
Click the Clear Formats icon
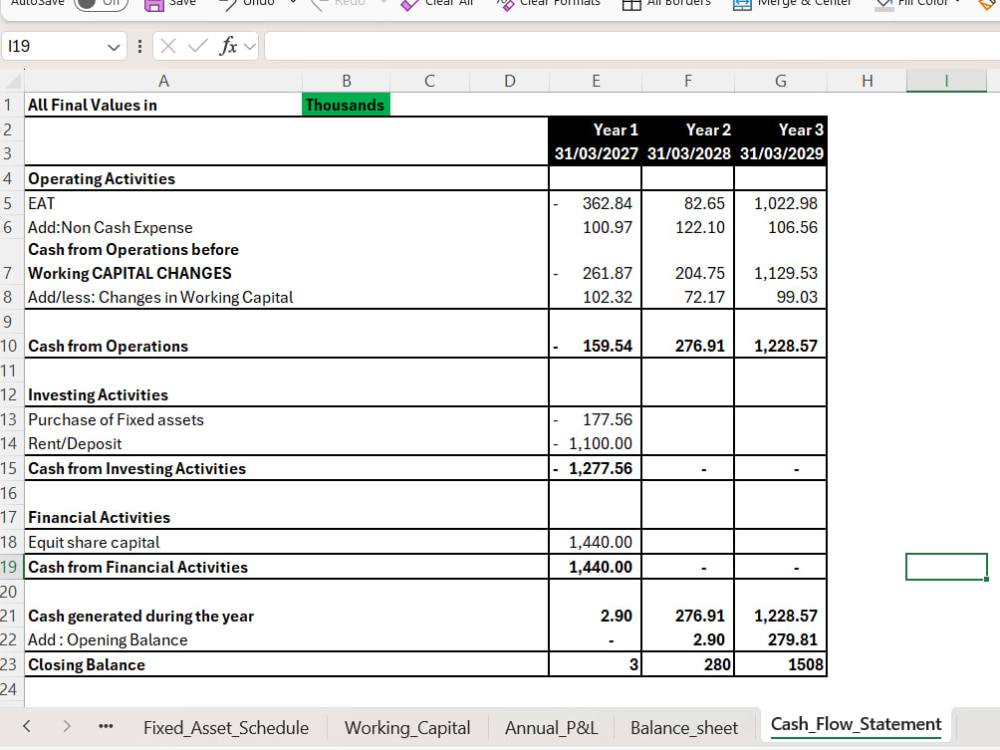click(x=505, y=4)
